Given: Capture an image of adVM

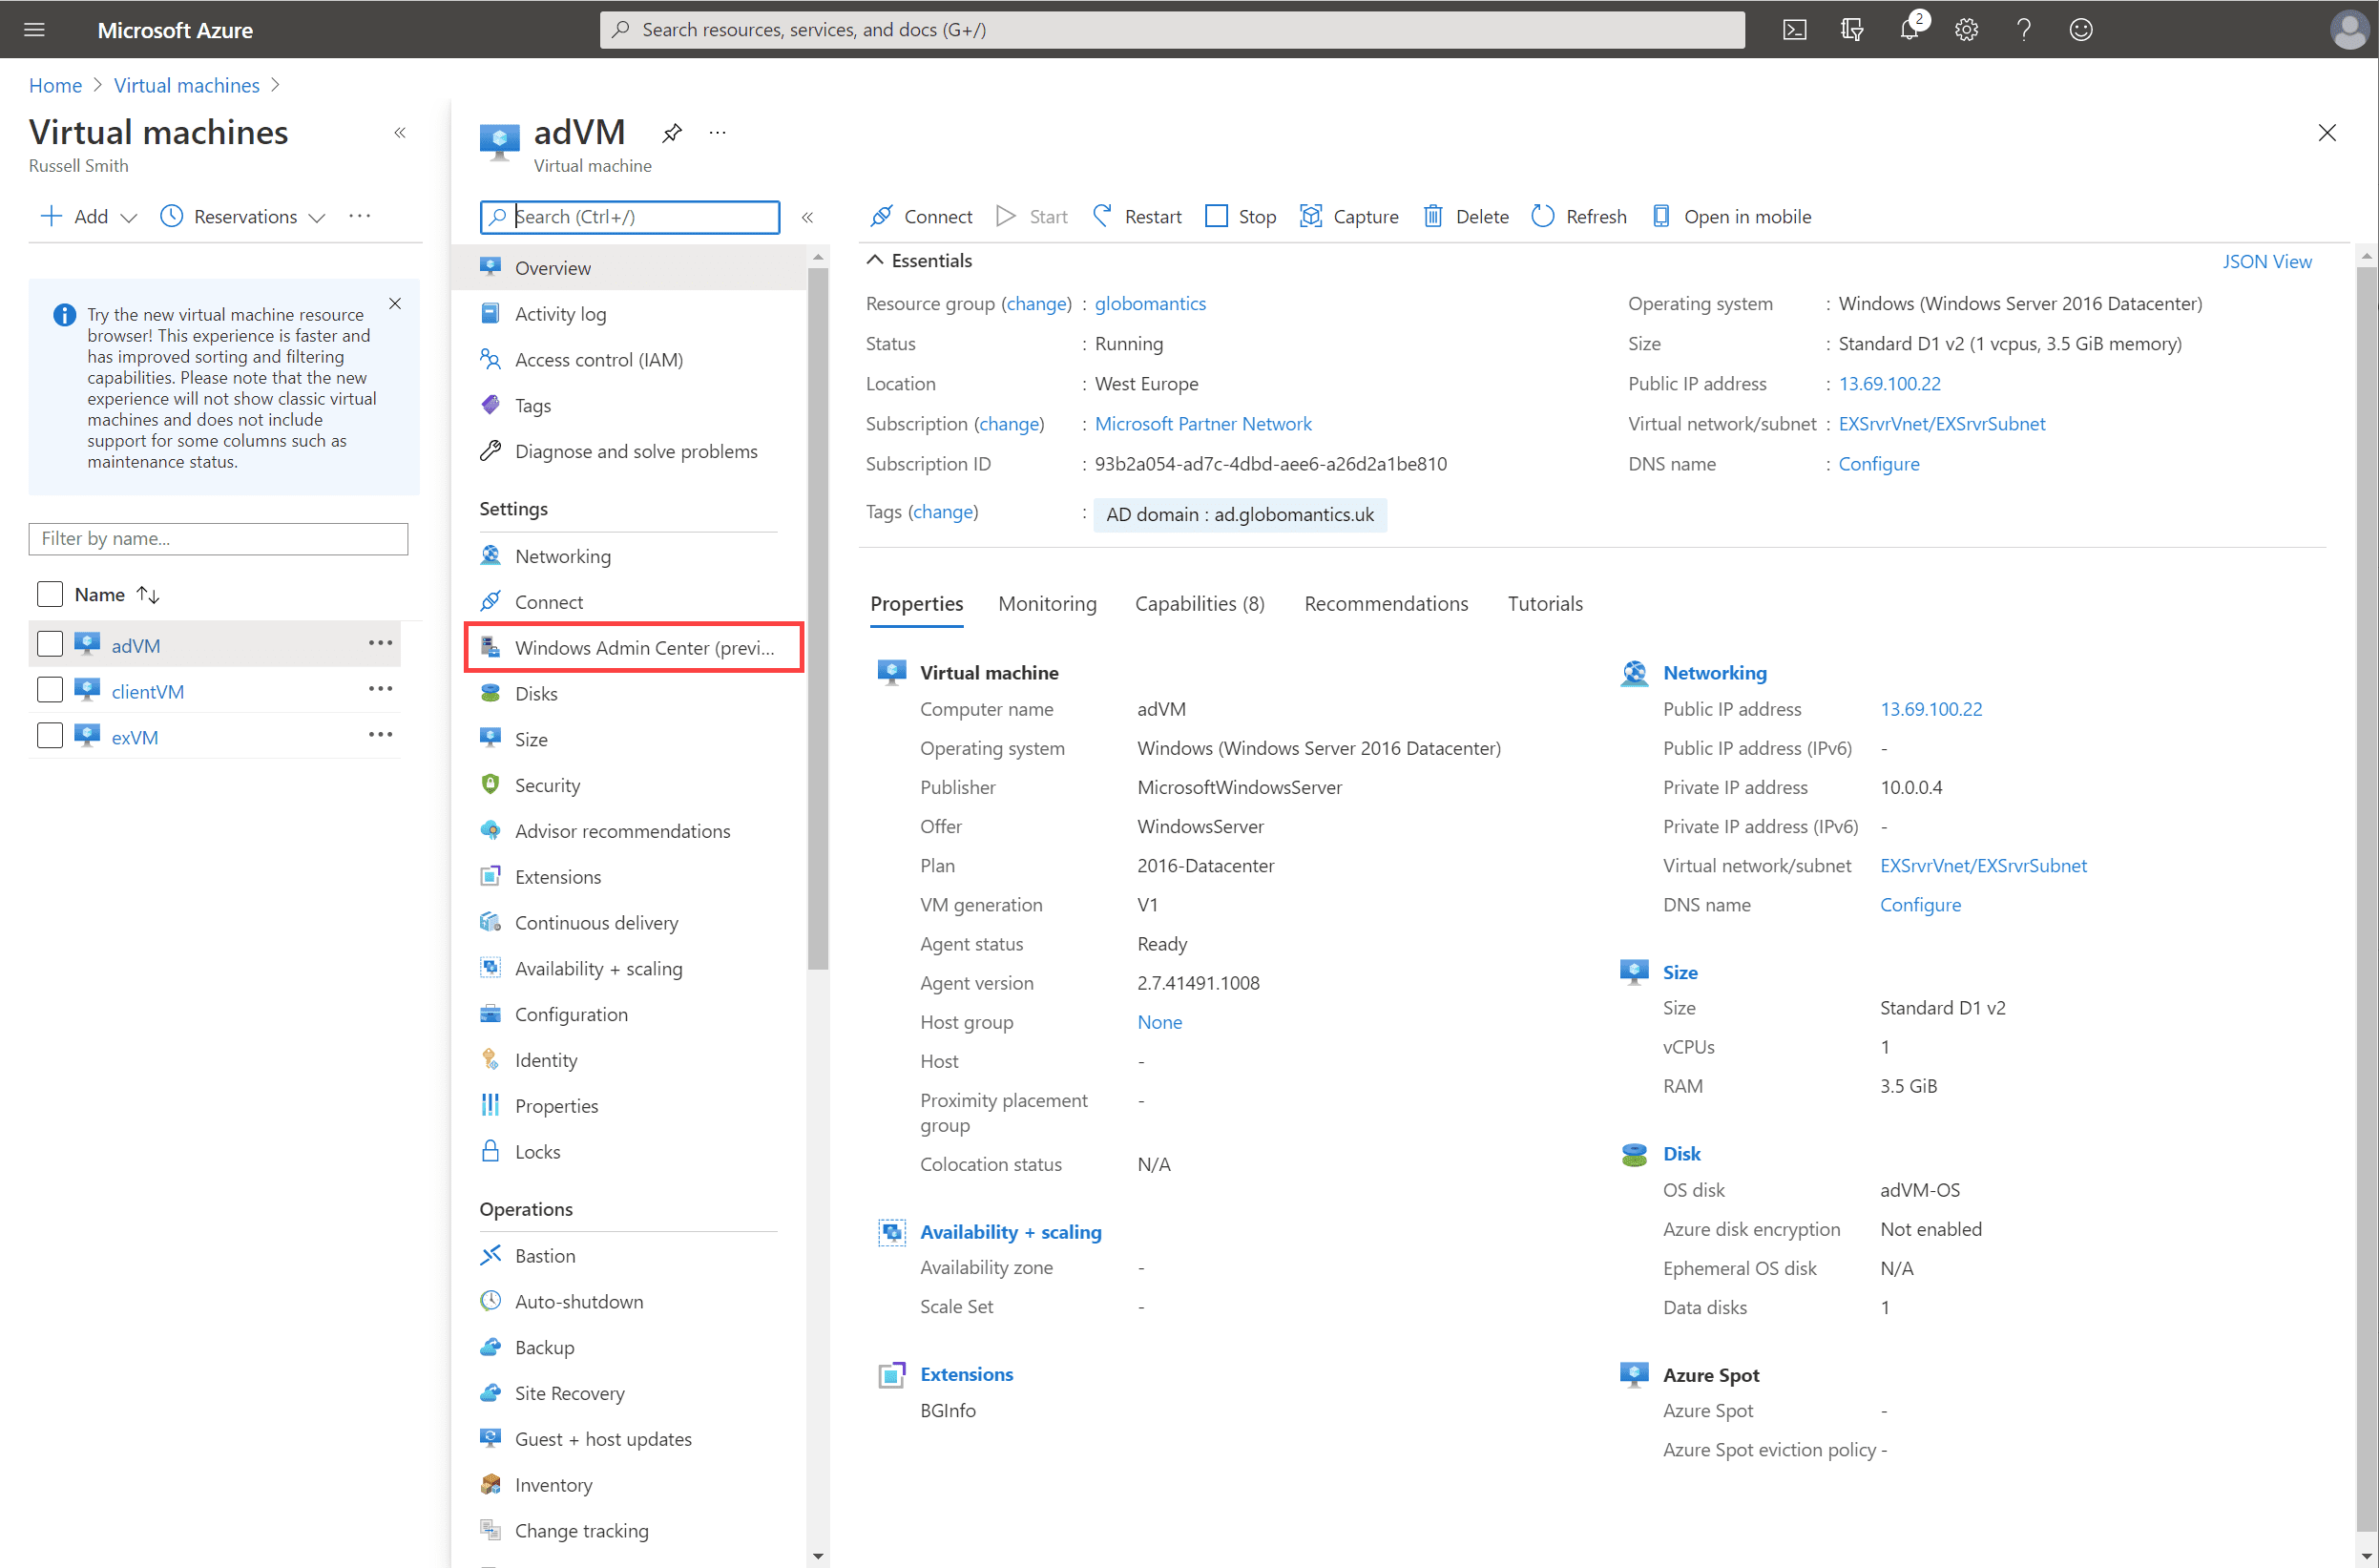Looking at the screenshot, I should click(x=1349, y=216).
